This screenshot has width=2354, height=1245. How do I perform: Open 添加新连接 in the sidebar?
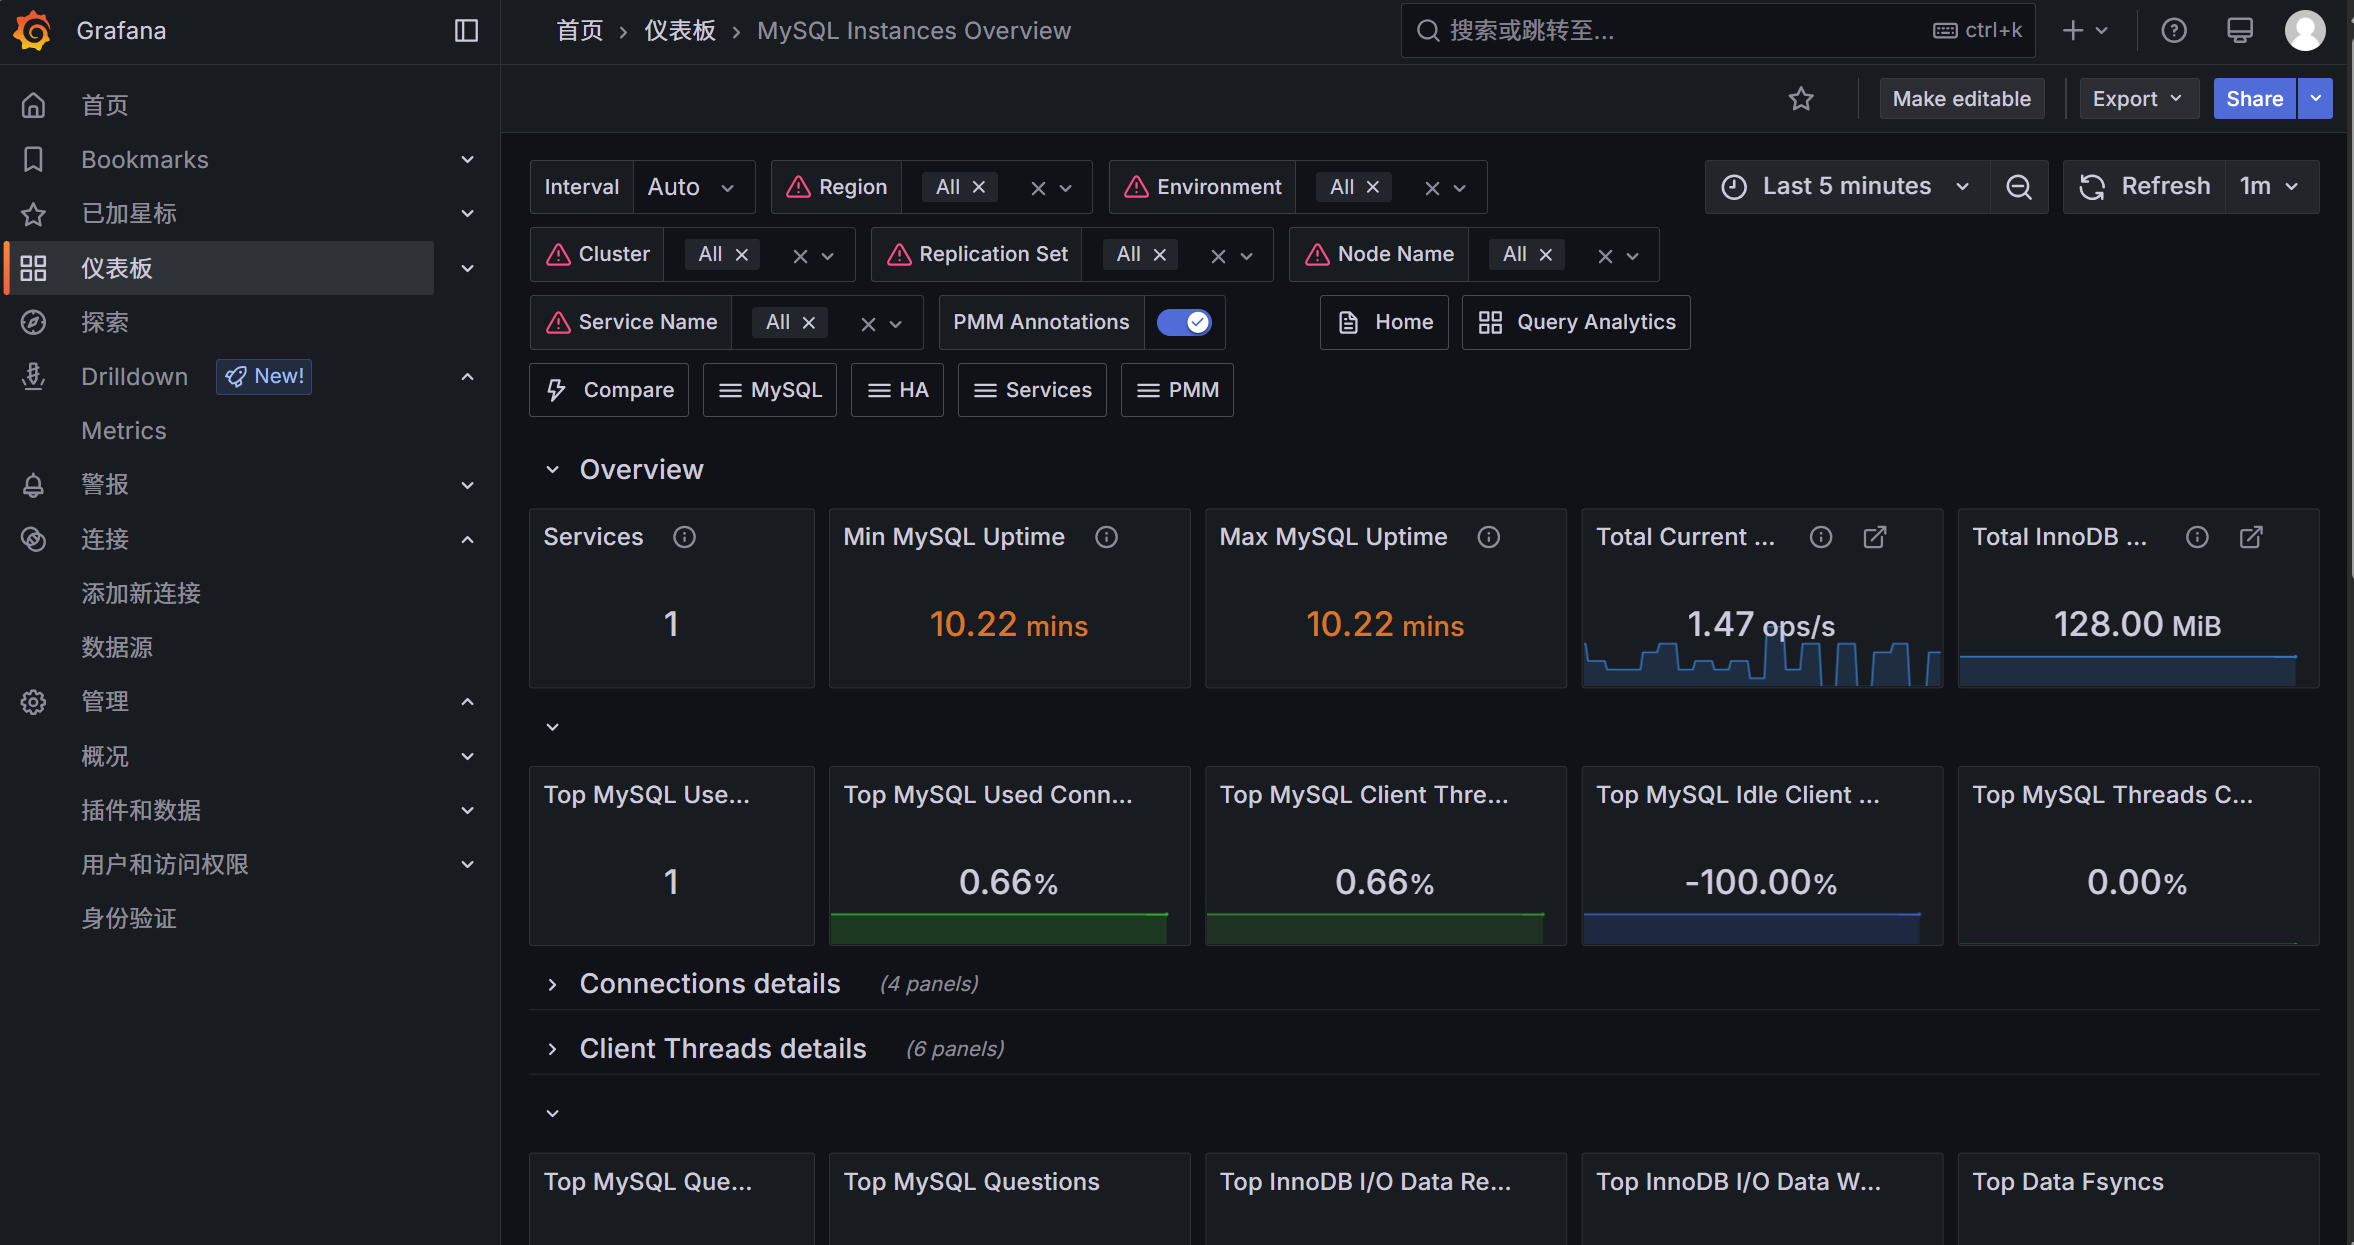[141, 593]
